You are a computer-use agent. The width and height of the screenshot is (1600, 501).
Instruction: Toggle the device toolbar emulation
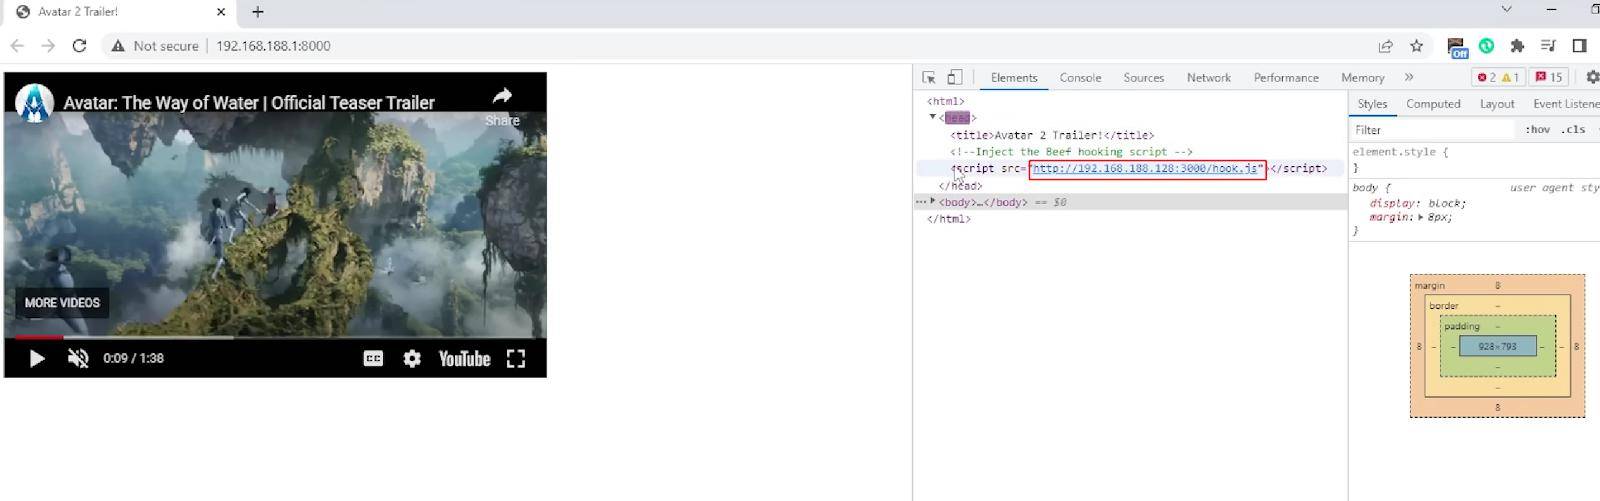[x=955, y=77]
